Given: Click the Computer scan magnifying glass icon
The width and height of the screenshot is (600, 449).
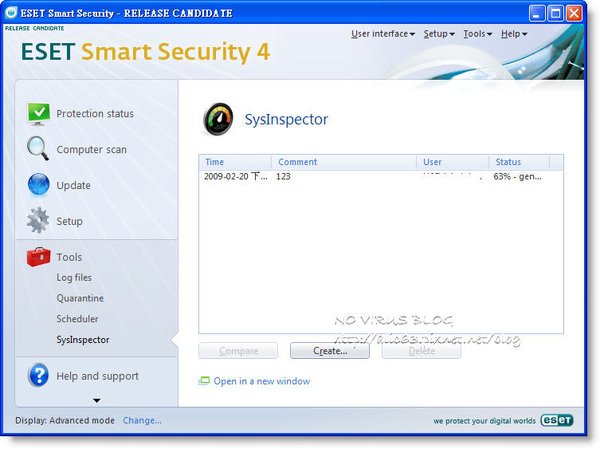Looking at the screenshot, I should pos(38,149).
